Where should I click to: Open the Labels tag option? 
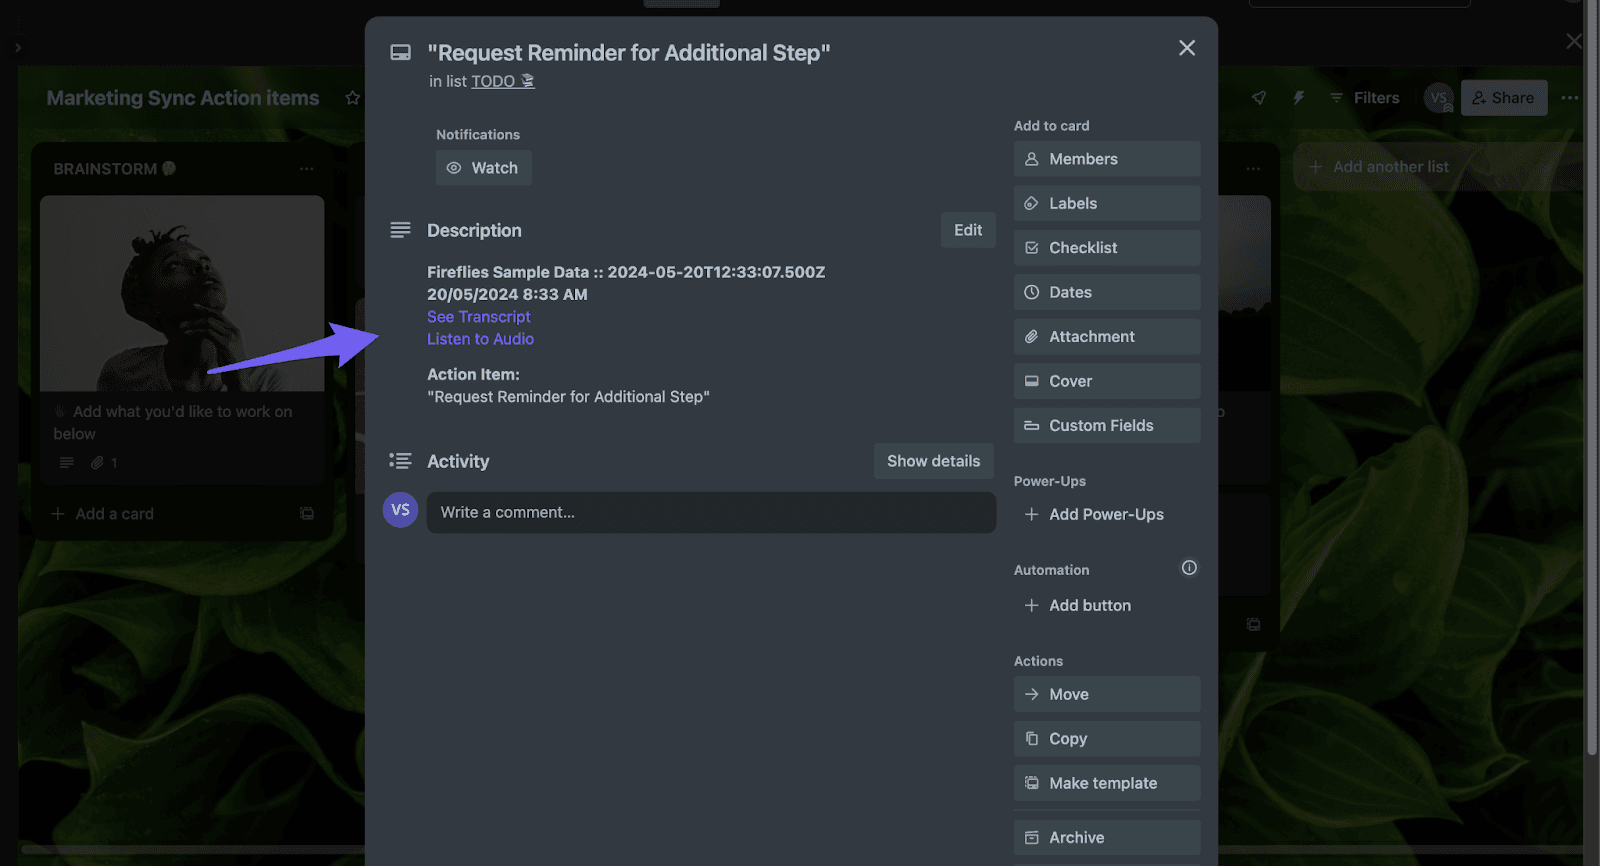coord(1107,203)
